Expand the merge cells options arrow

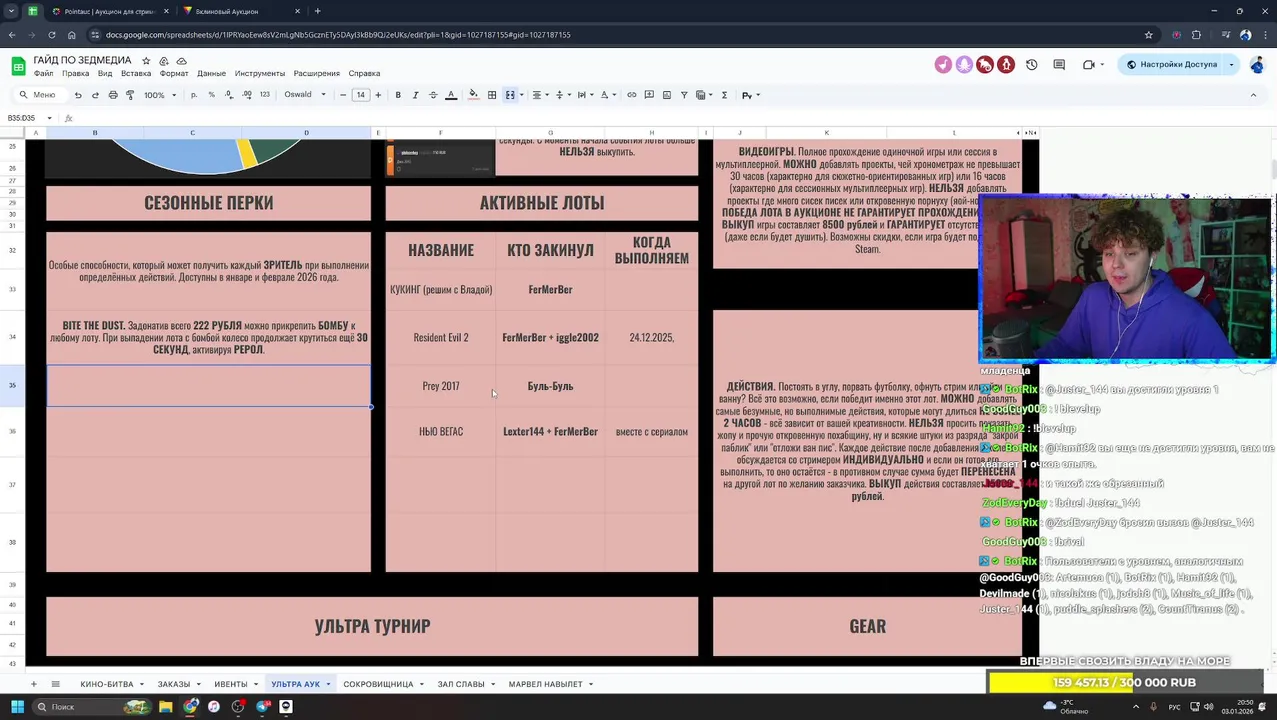click(522, 95)
